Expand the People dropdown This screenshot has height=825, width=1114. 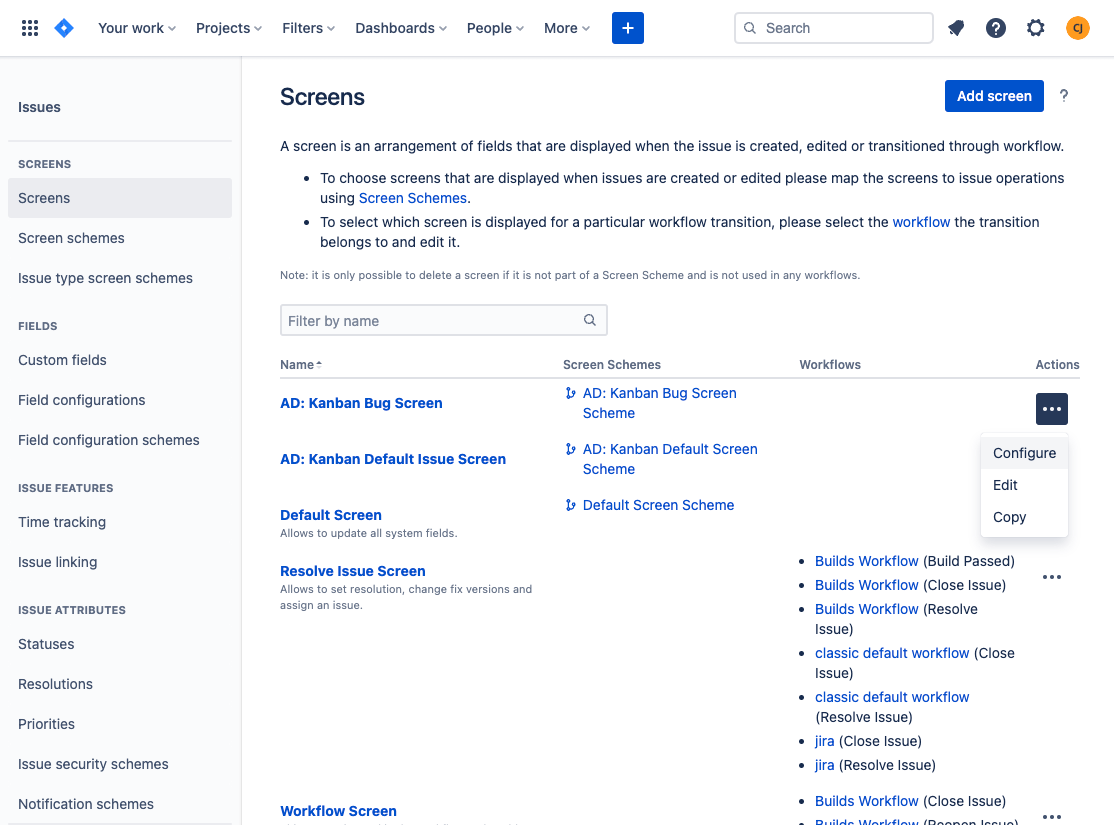pos(495,28)
